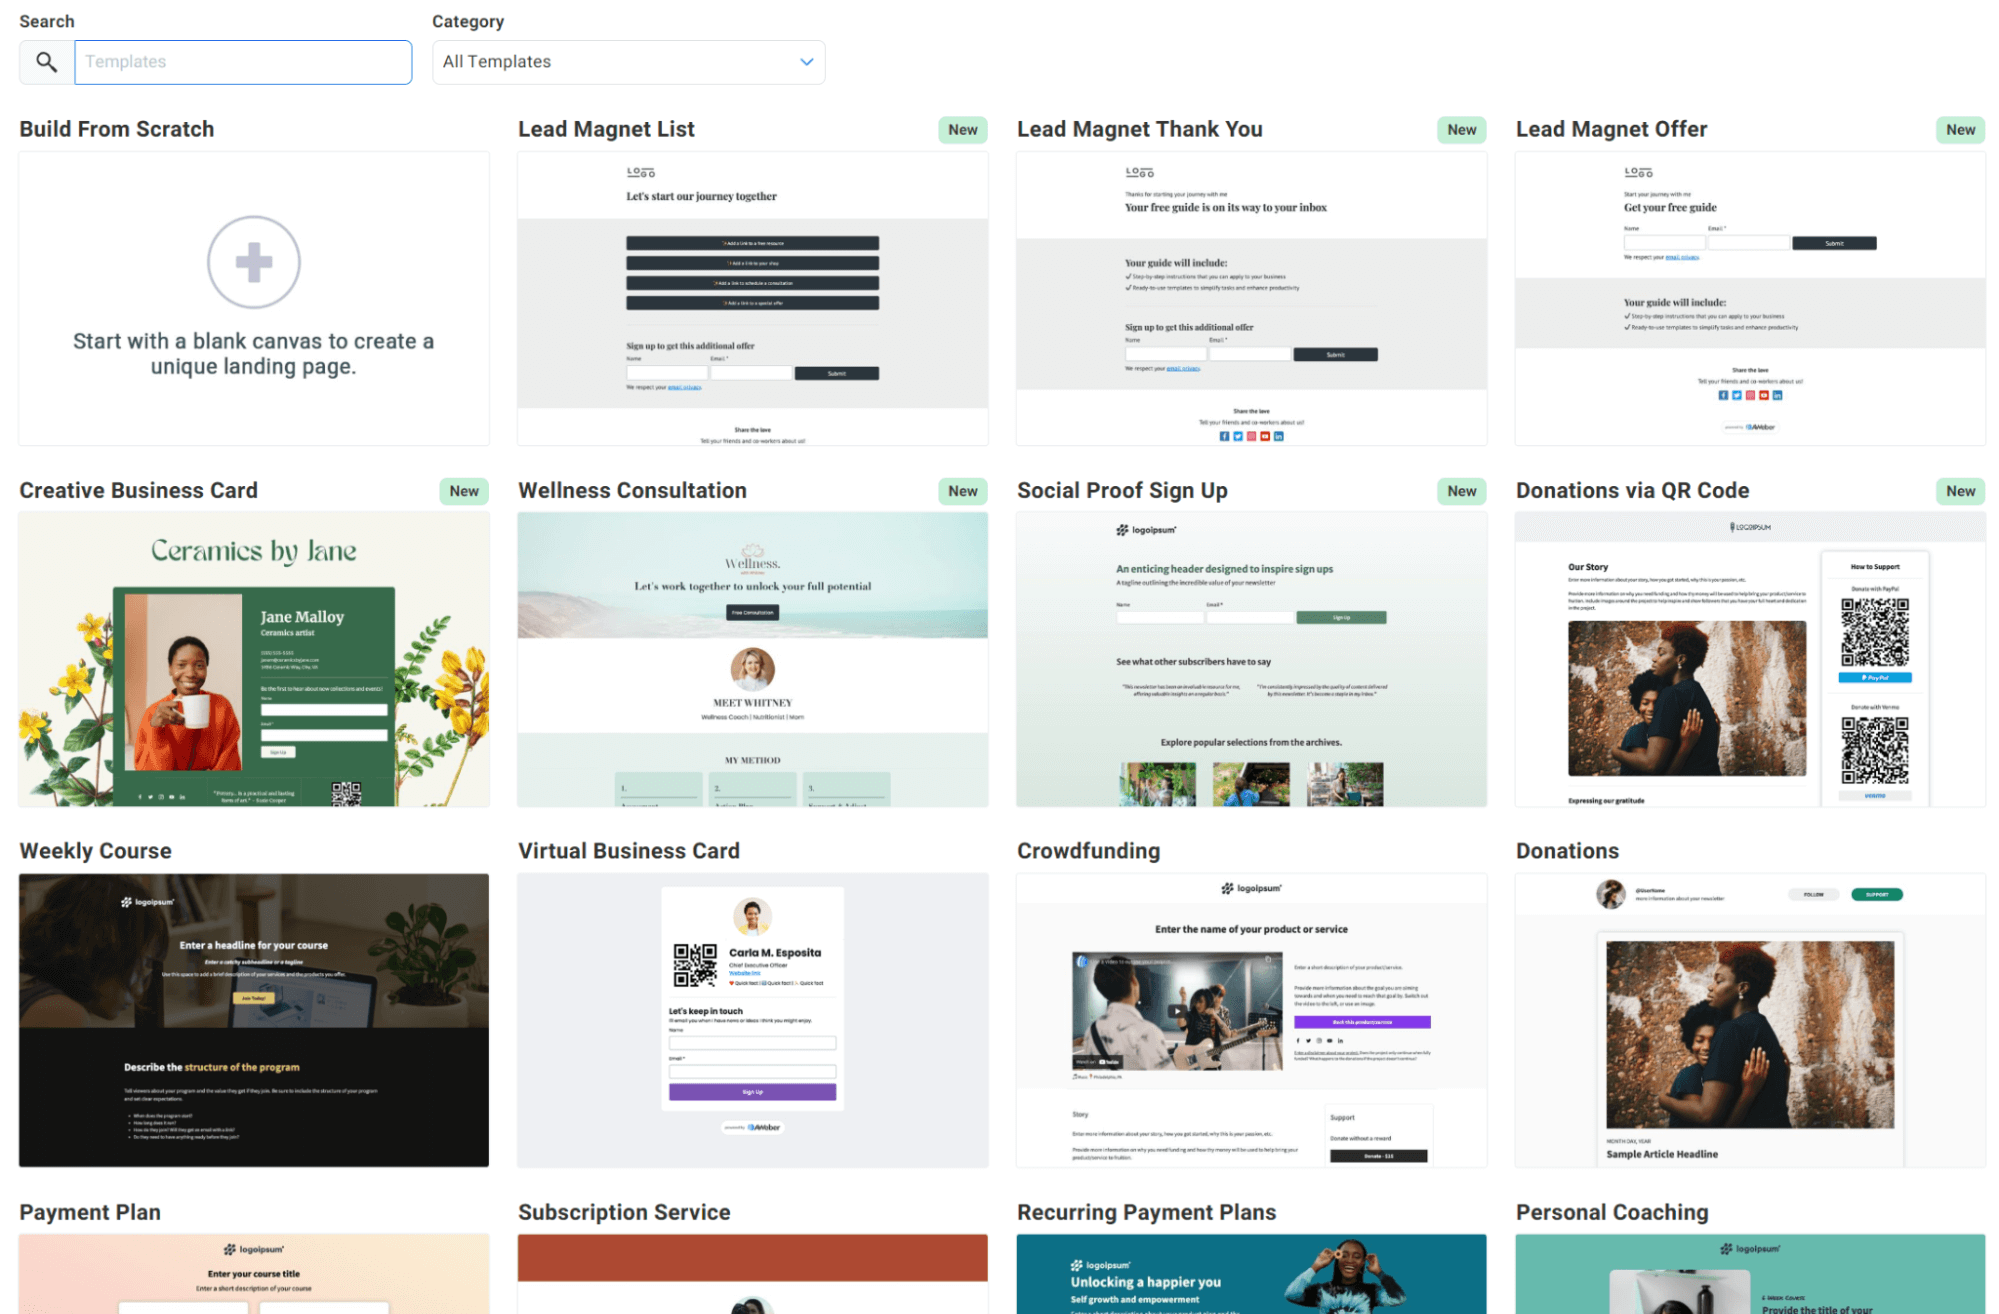Image resolution: width=1999 pixels, height=1314 pixels.
Task: Open the Category dropdown
Action: [x=628, y=61]
